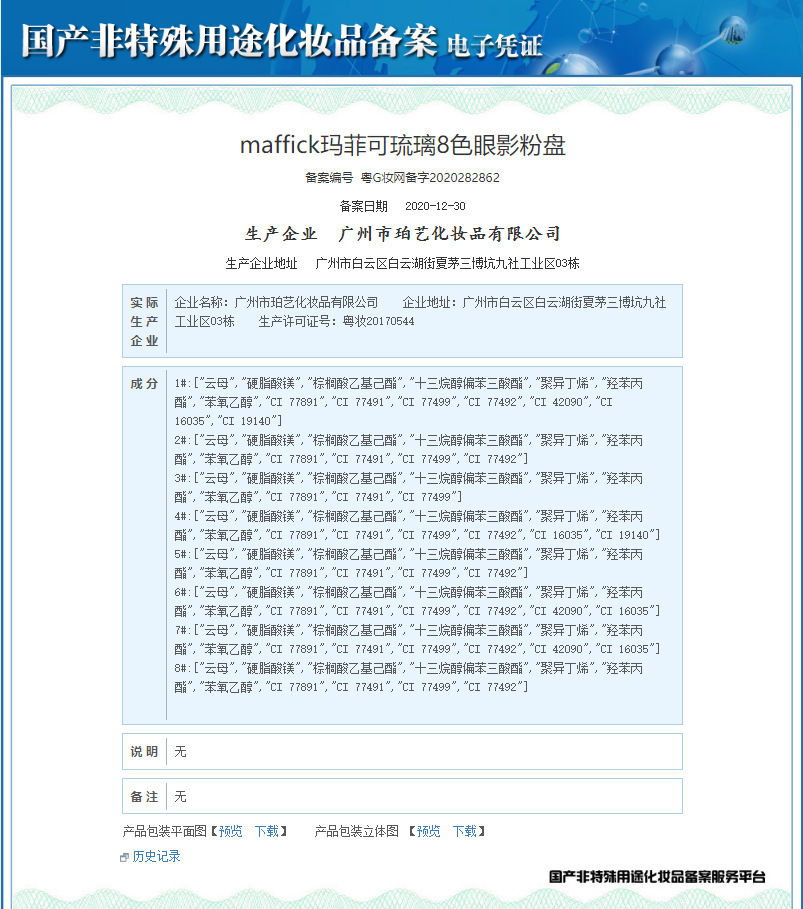
Task: Click the 备案编号 label
Action: 329,178
